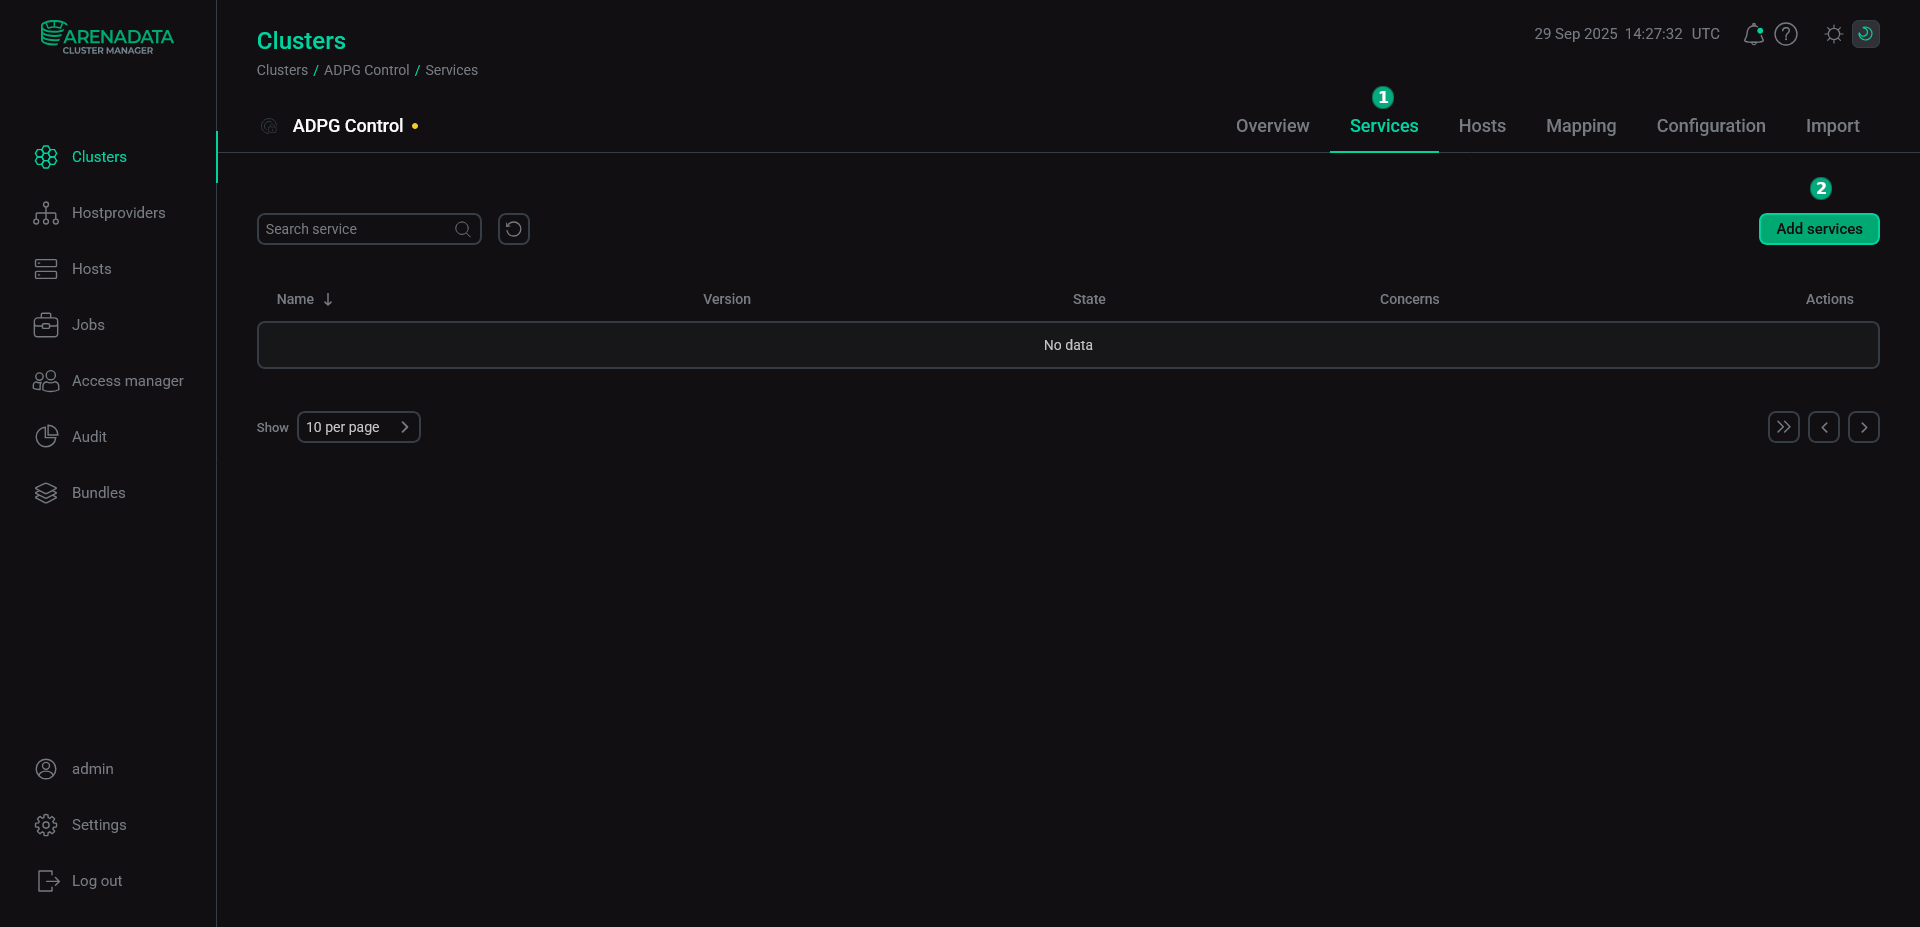Open the Configuration tab

[x=1710, y=126]
